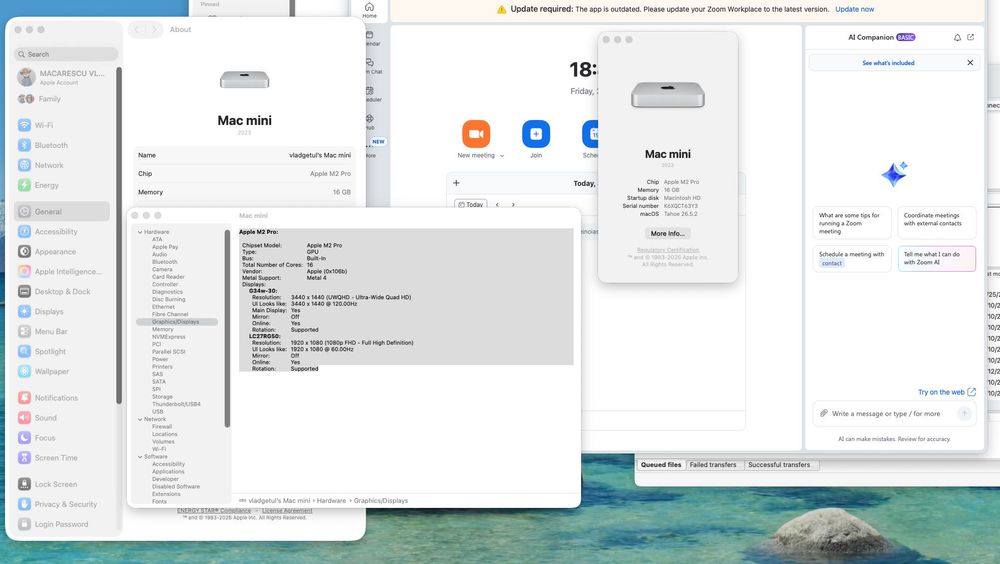Click the AI Companion message input field
Screen dimensions: 1000x564
point(895,413)
